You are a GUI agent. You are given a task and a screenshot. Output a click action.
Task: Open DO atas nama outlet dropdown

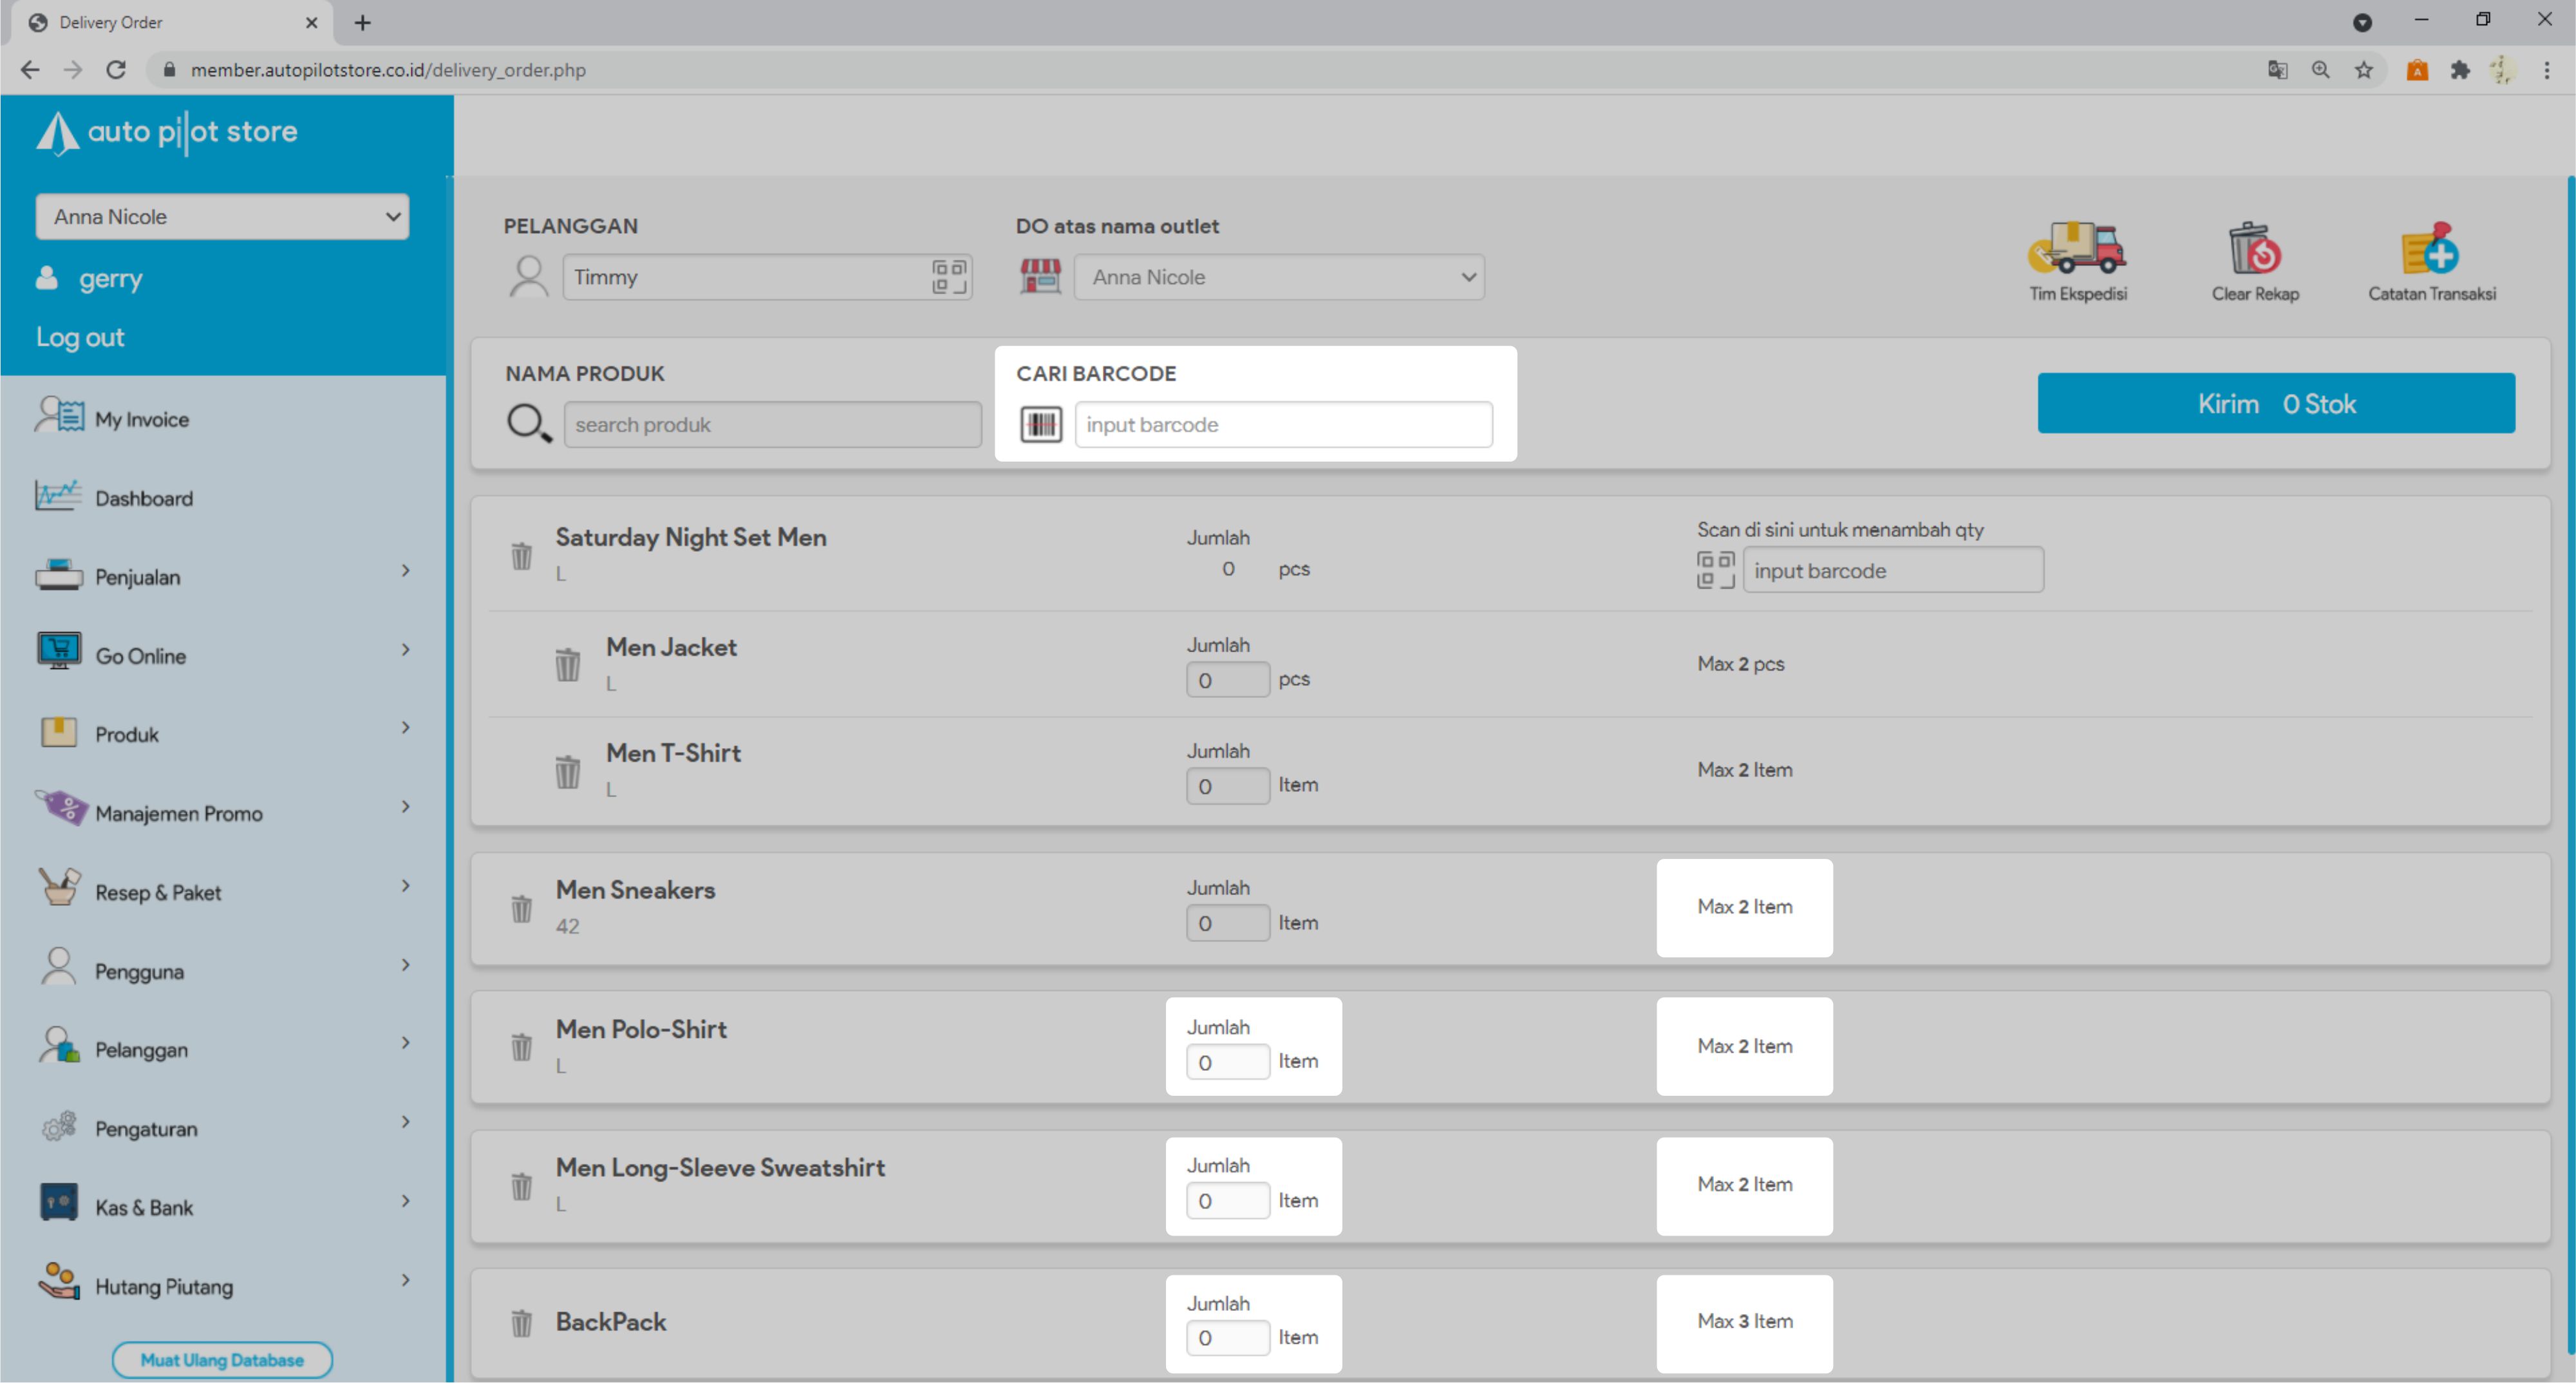click(x=1278, y=277)
